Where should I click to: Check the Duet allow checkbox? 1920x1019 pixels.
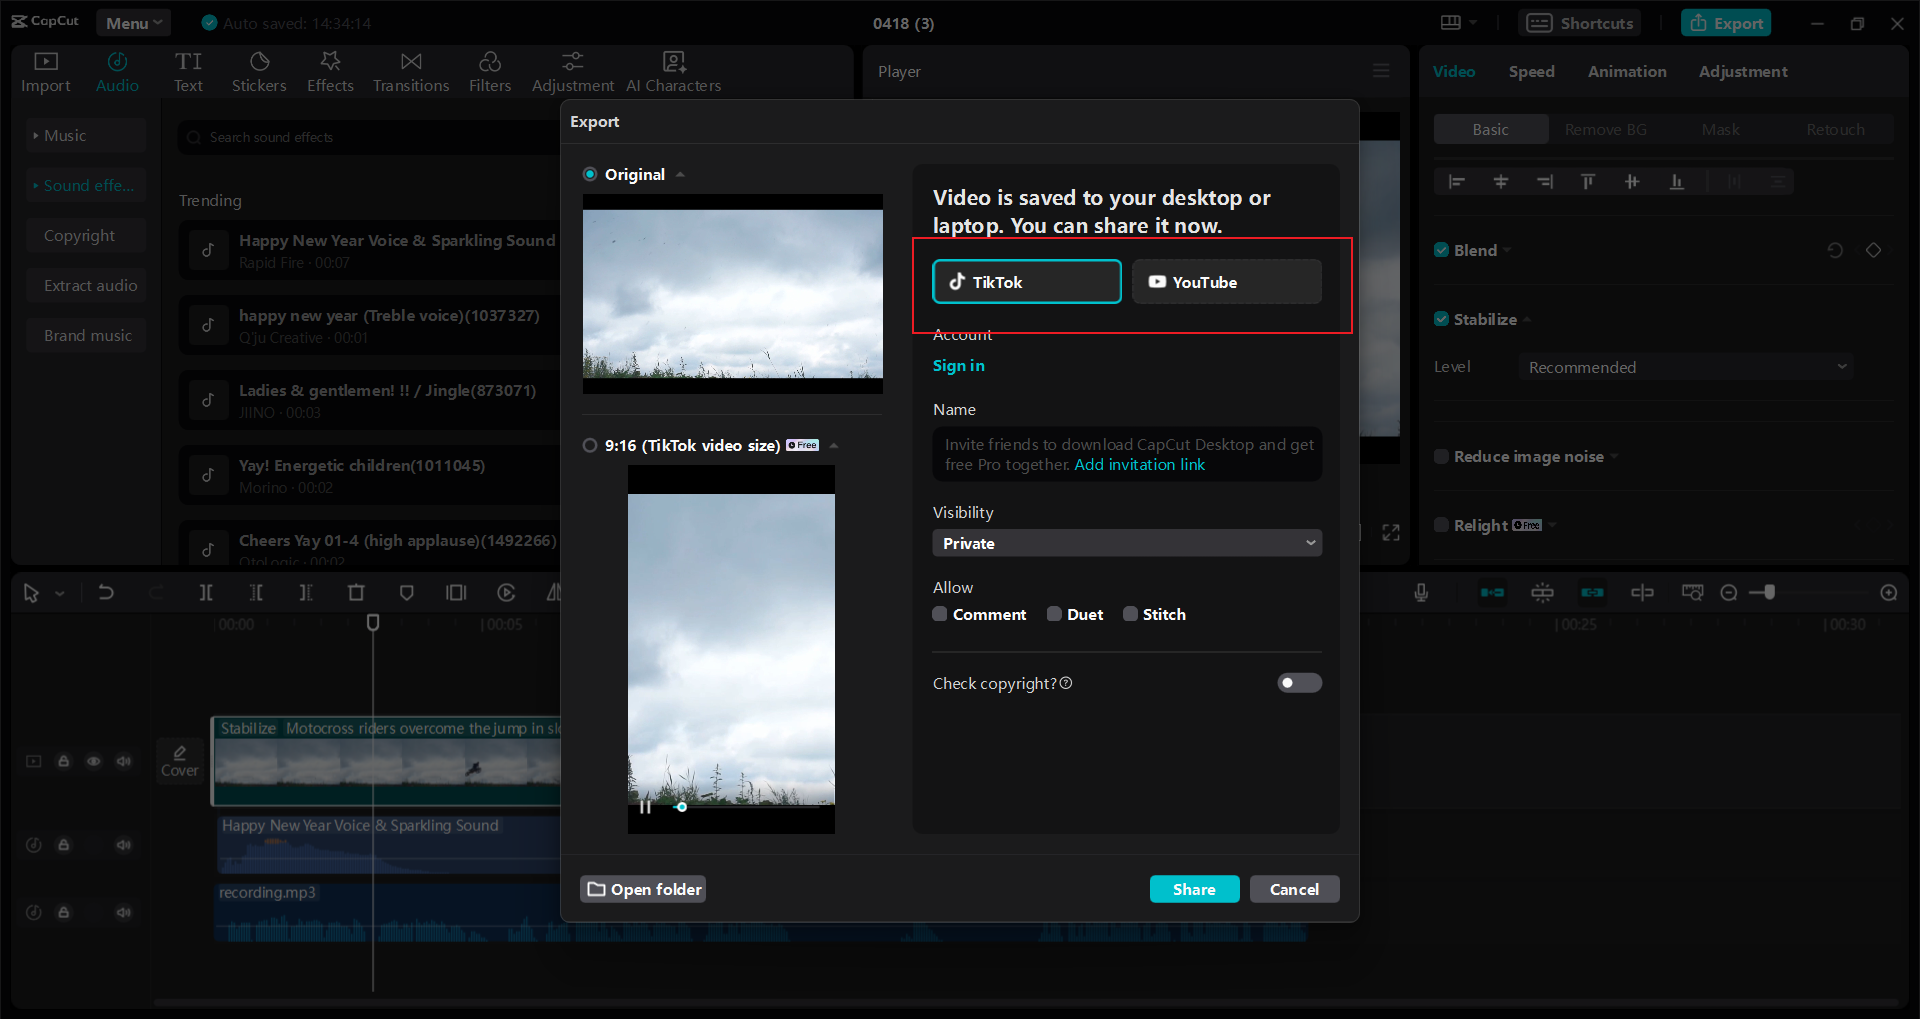point(1054,614)
